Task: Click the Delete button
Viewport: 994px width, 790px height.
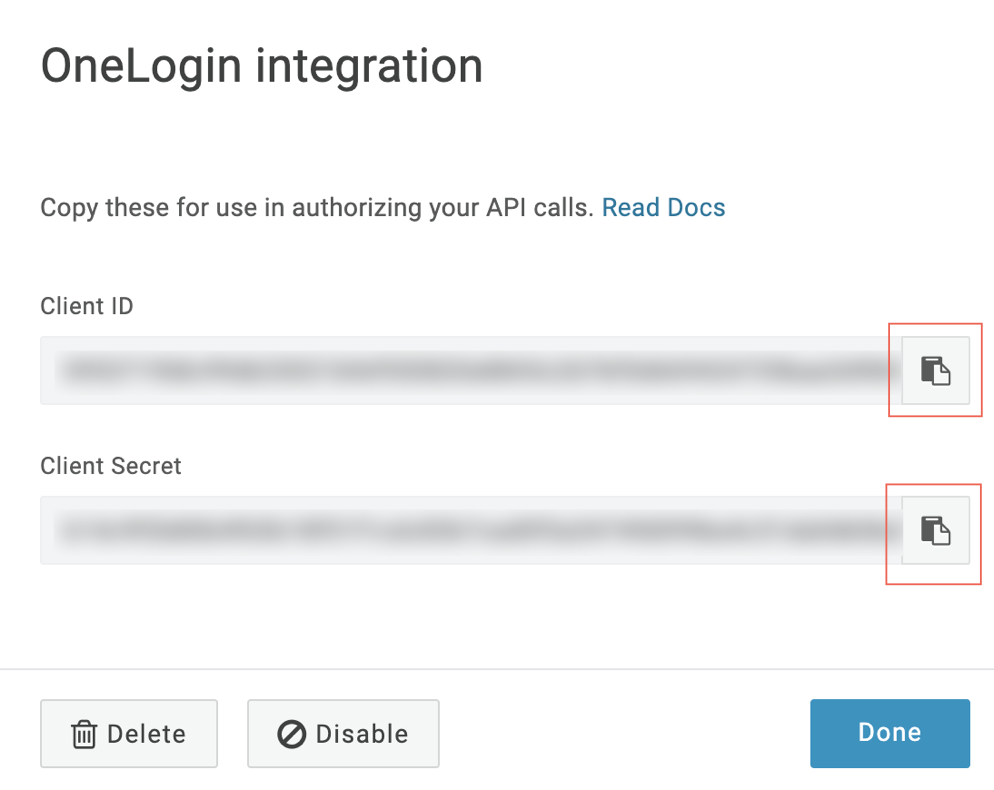Action: pyautogui.click(x=129, y=734)
